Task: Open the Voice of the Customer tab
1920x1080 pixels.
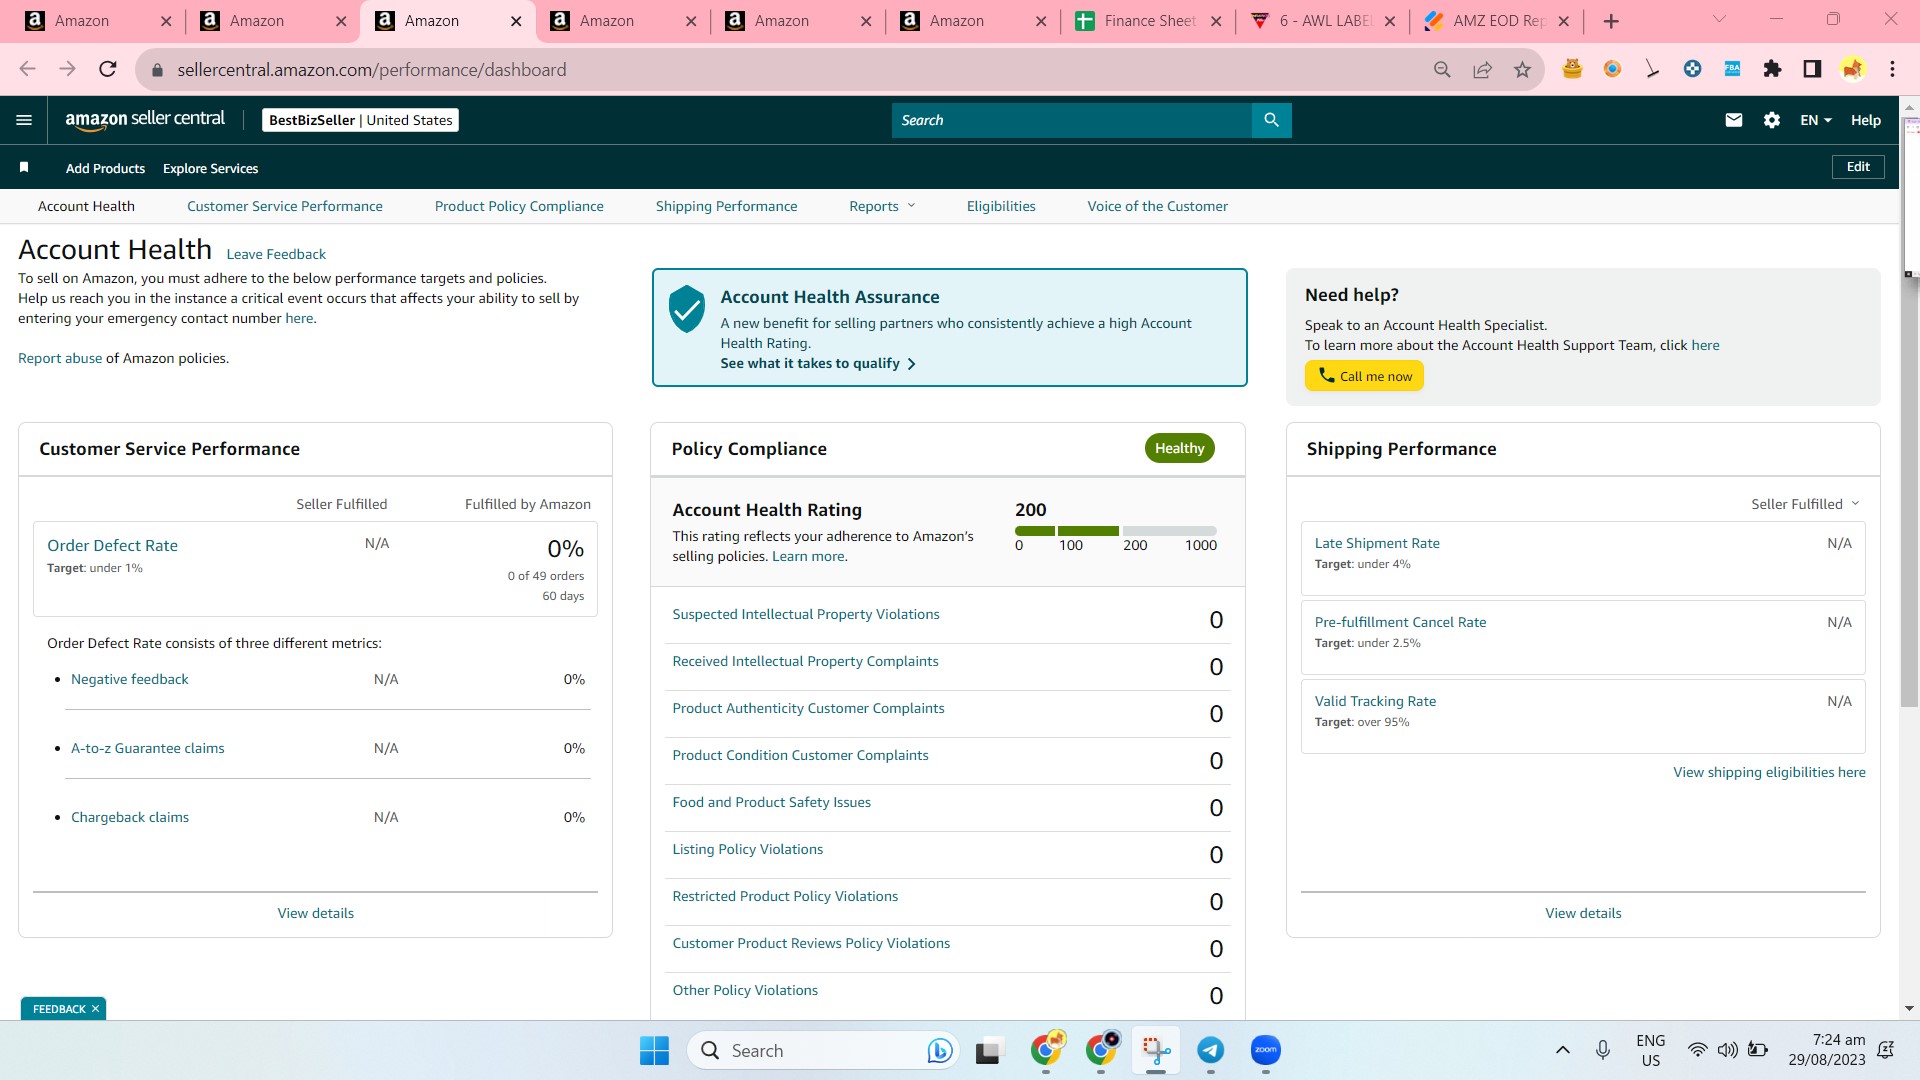Action: click(1158, 206)
